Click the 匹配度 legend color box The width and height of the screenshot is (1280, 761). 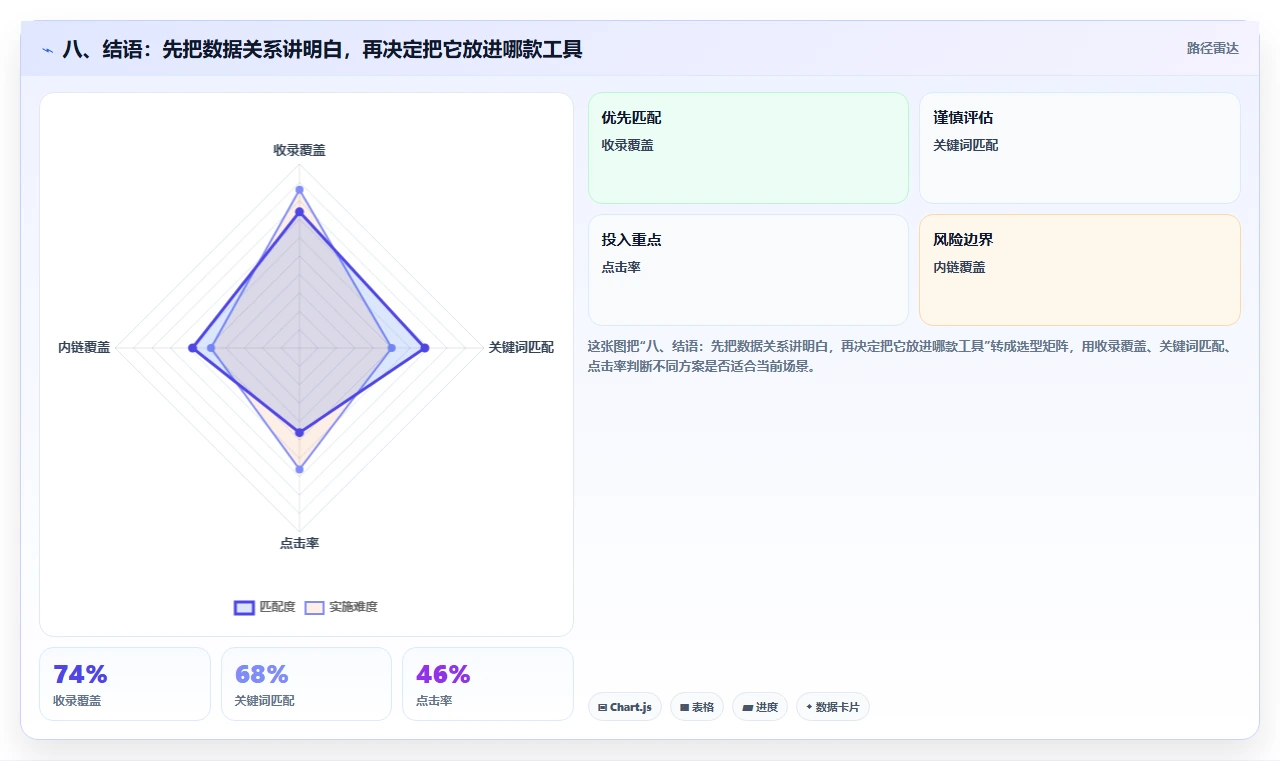244,607
